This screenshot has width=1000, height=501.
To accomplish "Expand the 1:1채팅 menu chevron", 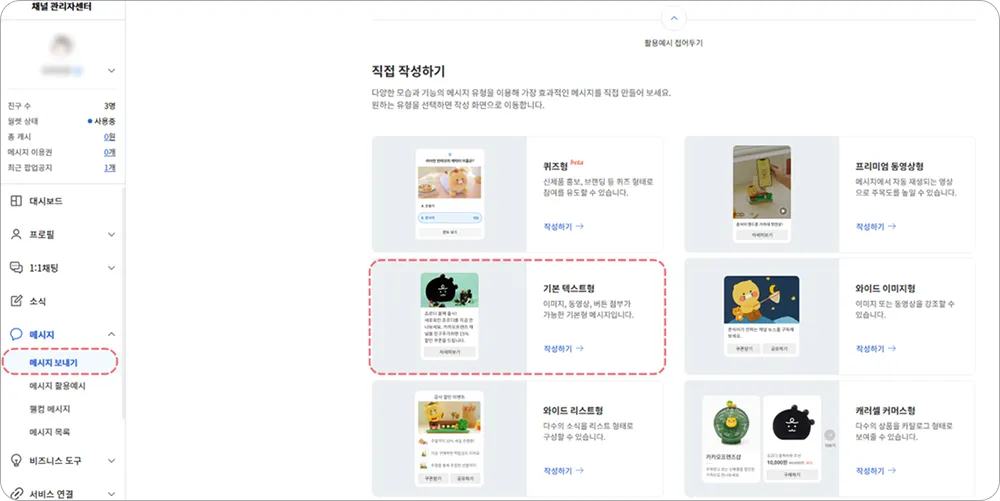I will (112, 268).
